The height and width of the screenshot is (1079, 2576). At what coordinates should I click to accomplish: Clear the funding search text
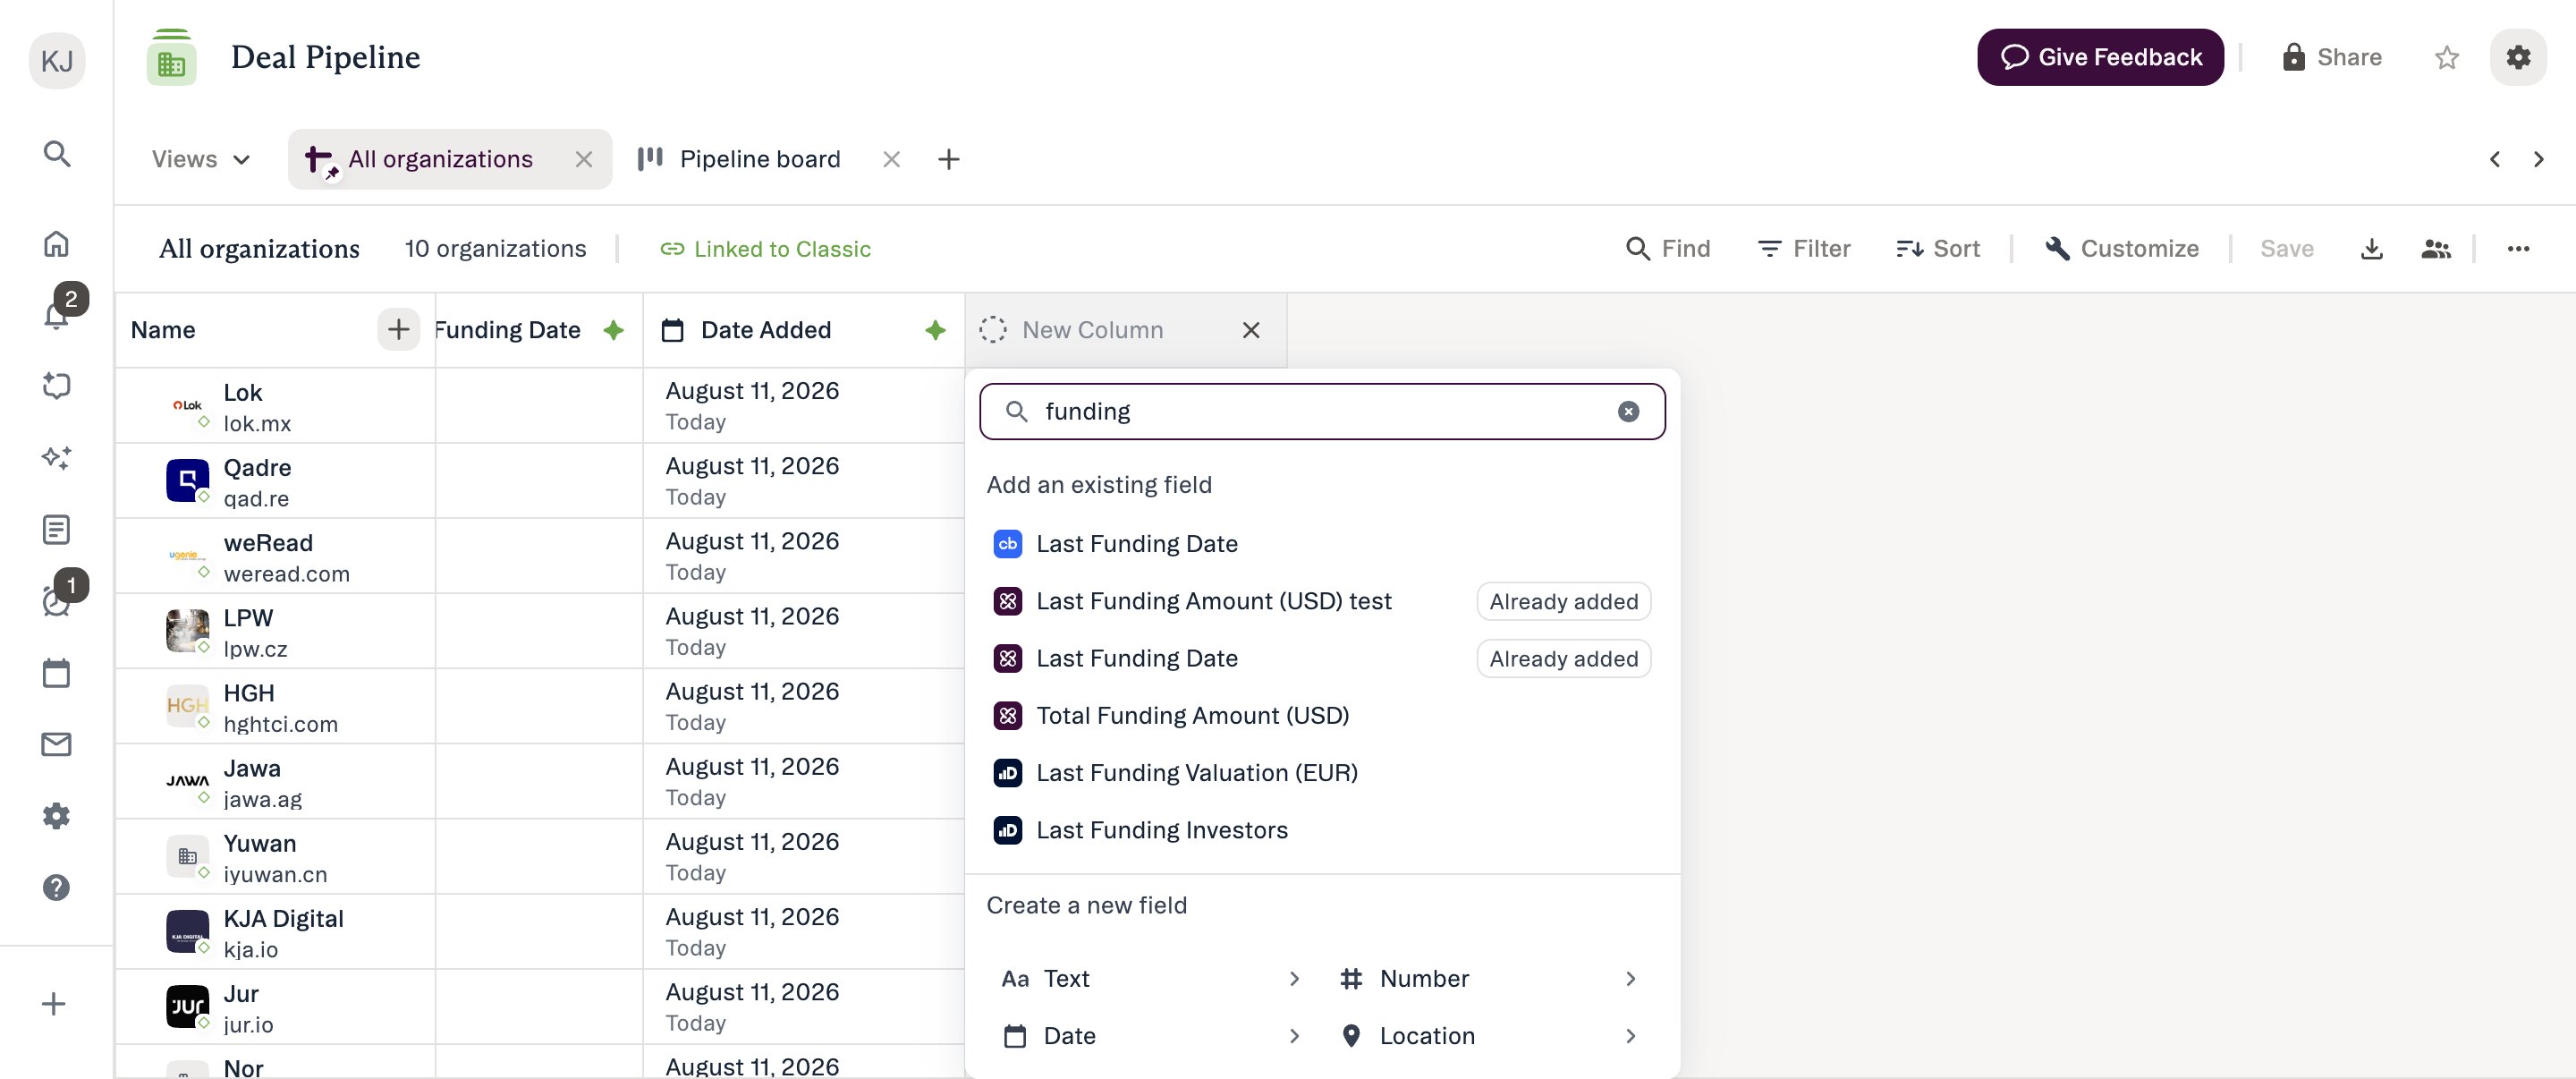pos(1628,411)
